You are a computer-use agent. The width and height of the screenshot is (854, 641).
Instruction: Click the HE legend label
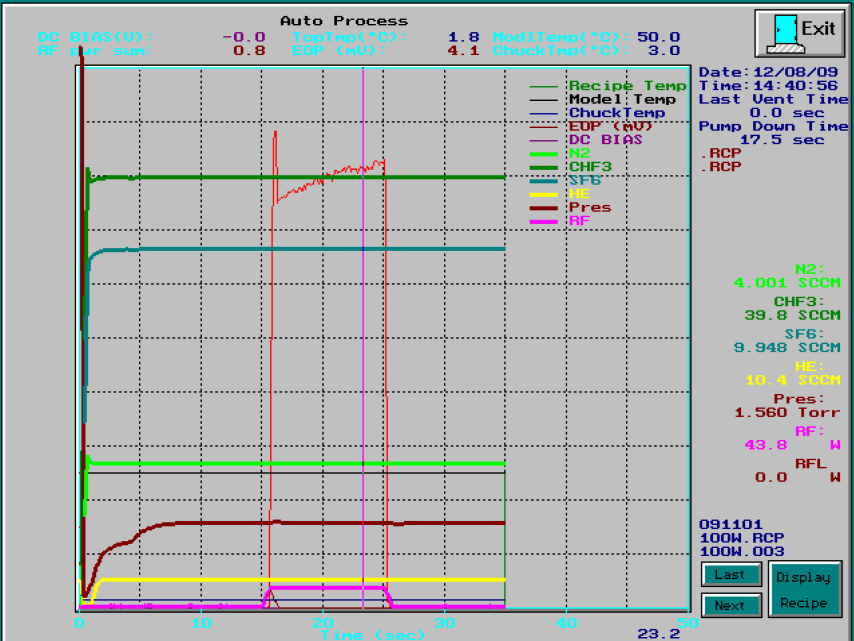click(579, 194)
